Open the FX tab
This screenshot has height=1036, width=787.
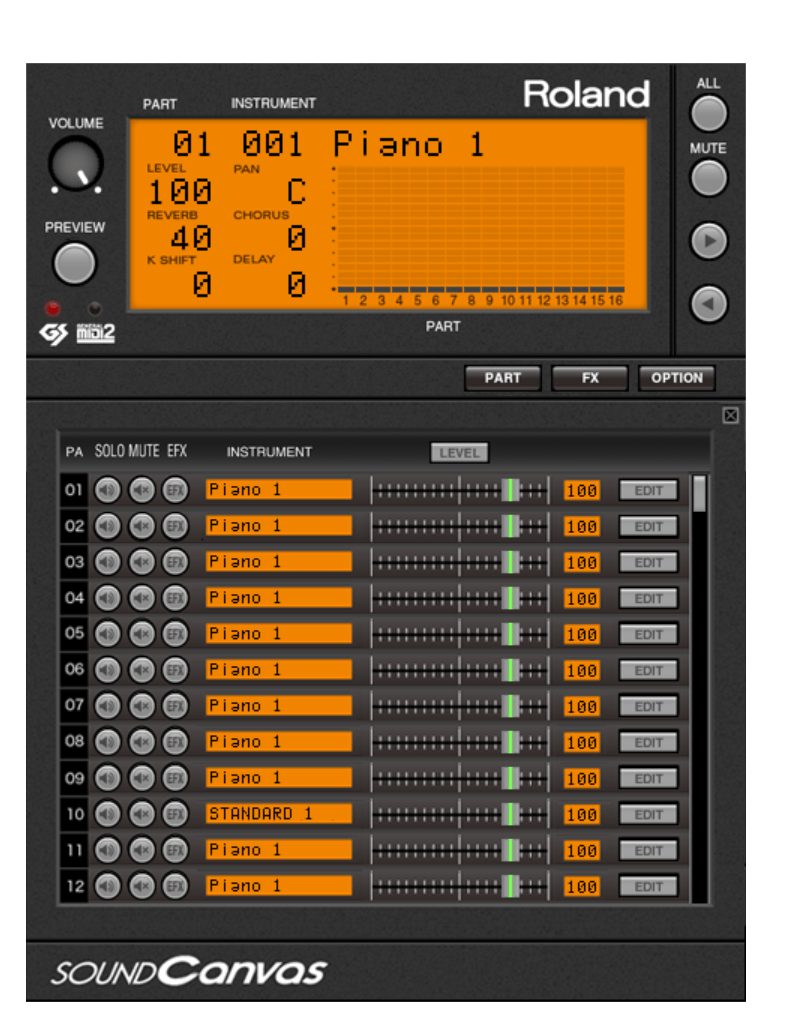click(x=589, y=378)
